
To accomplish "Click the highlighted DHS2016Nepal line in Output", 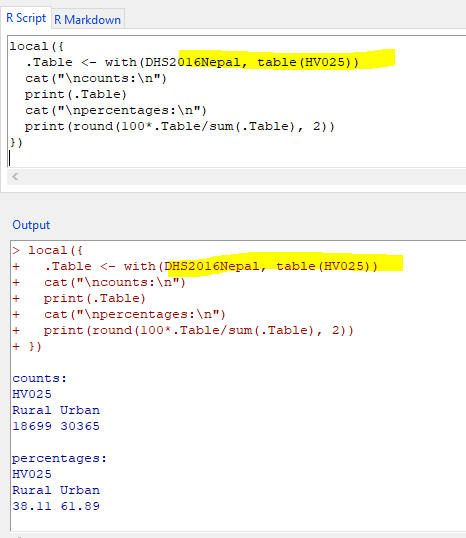I will 195,266.
